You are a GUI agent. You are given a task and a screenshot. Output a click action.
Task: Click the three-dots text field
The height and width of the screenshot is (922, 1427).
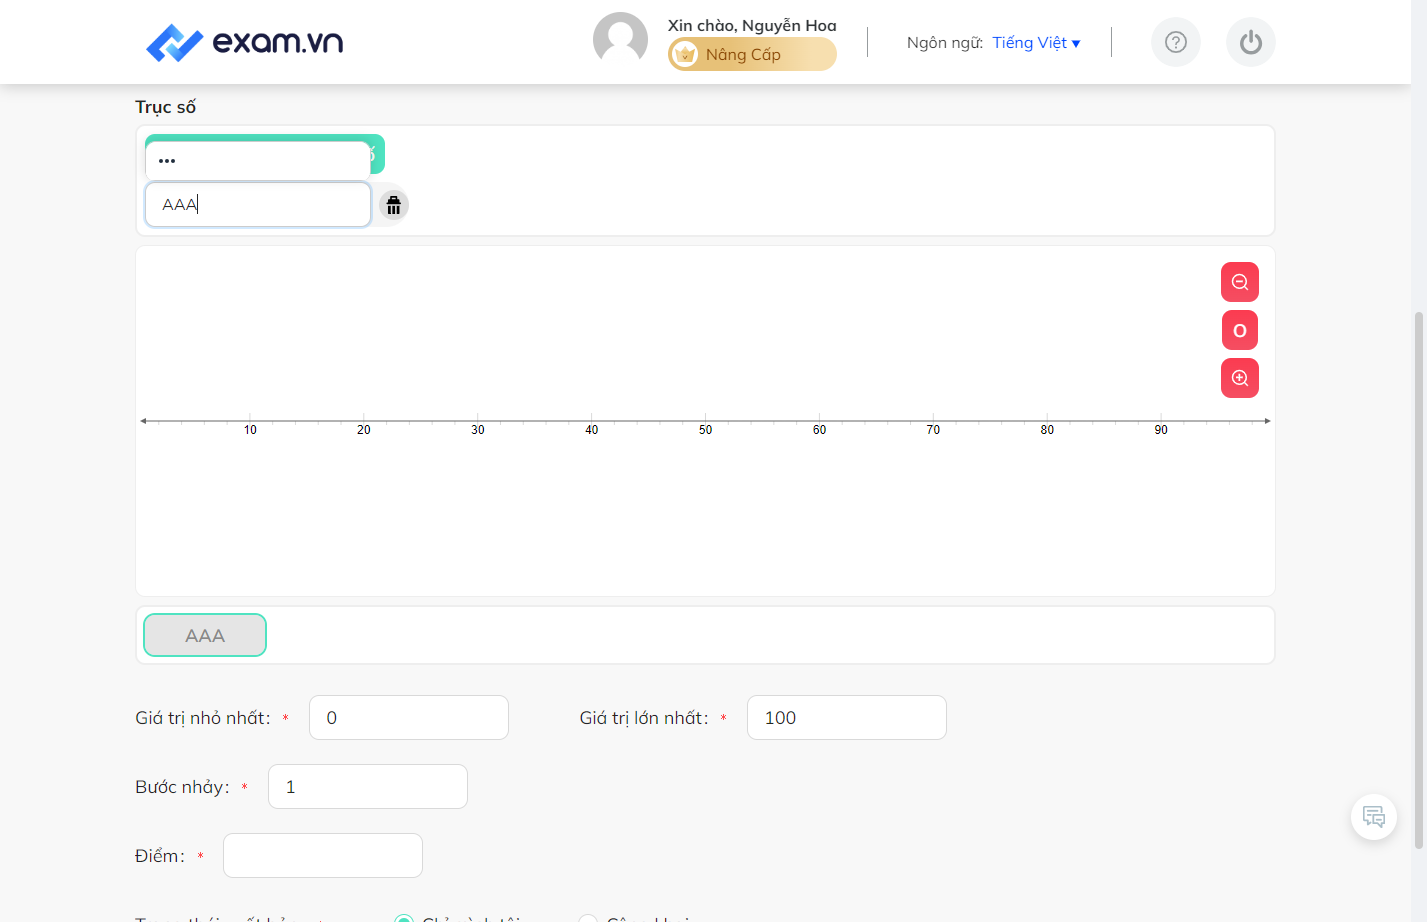click(x=258, y=160)
